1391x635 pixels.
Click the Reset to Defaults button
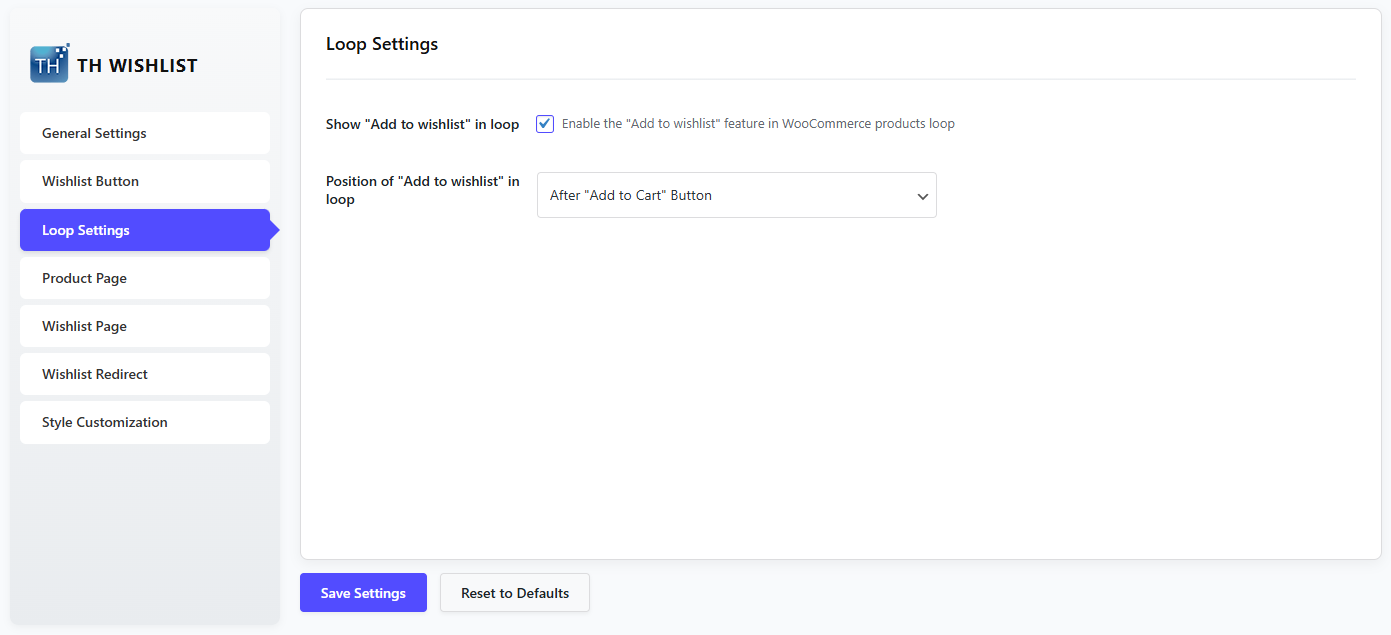click(x=514, y=593)
